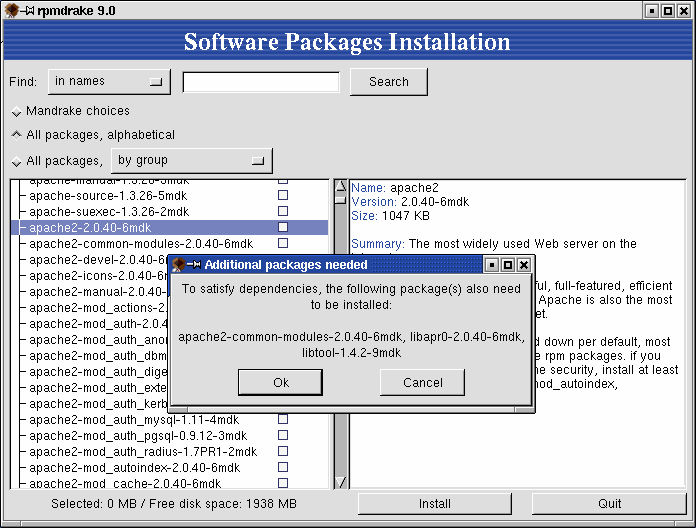Click the 'Size: 1047 KB' text
This screenshot has height=528, width=696.
tap(390, 216)
